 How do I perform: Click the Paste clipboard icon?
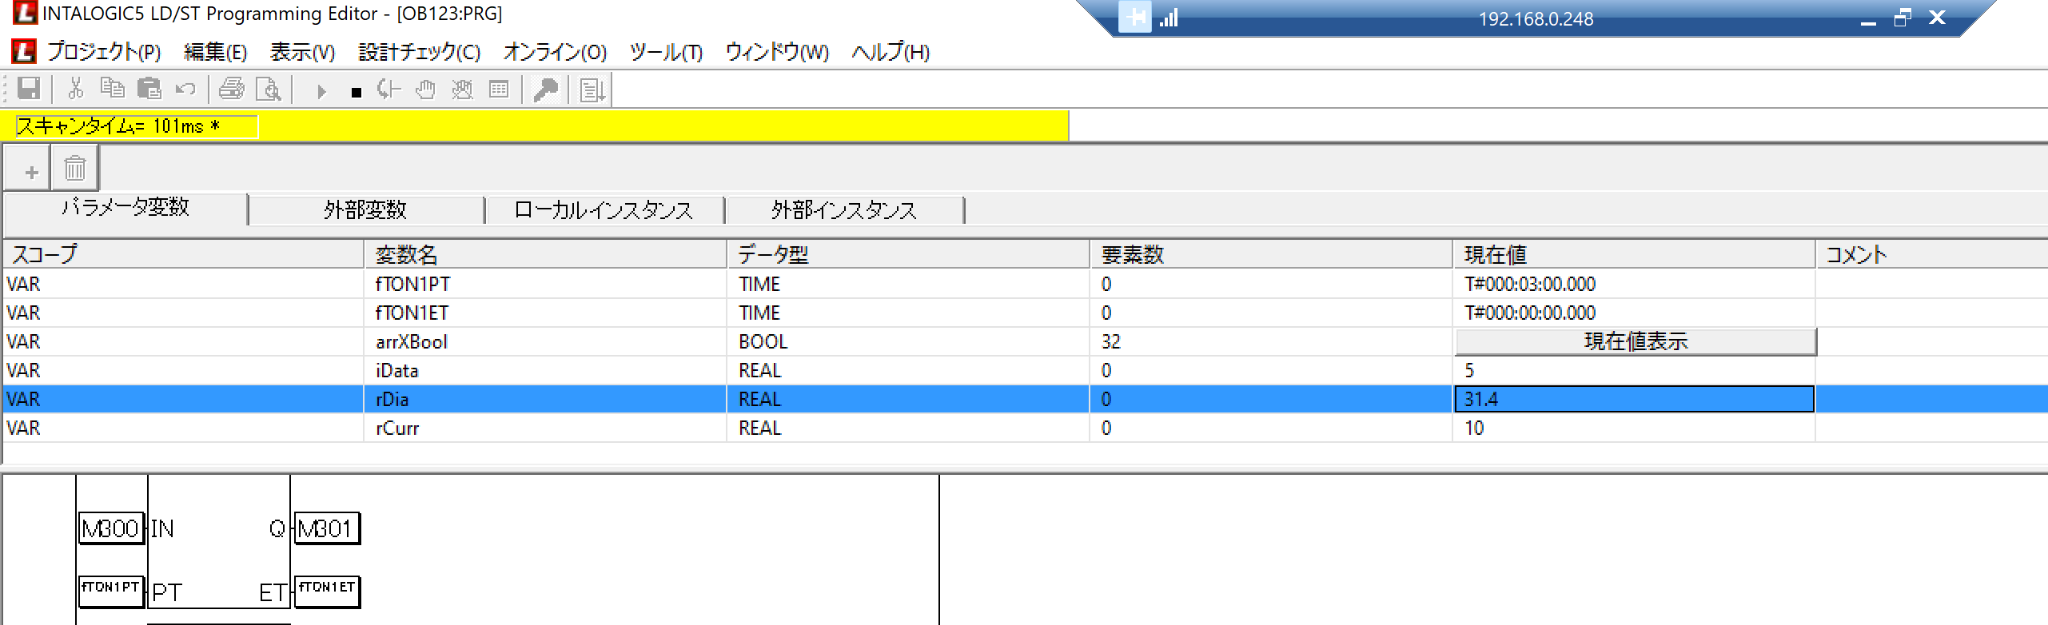[149, 89]
